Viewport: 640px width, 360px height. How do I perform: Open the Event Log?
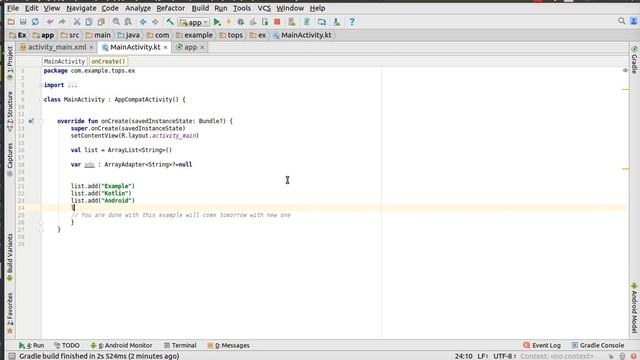point(542,345)
